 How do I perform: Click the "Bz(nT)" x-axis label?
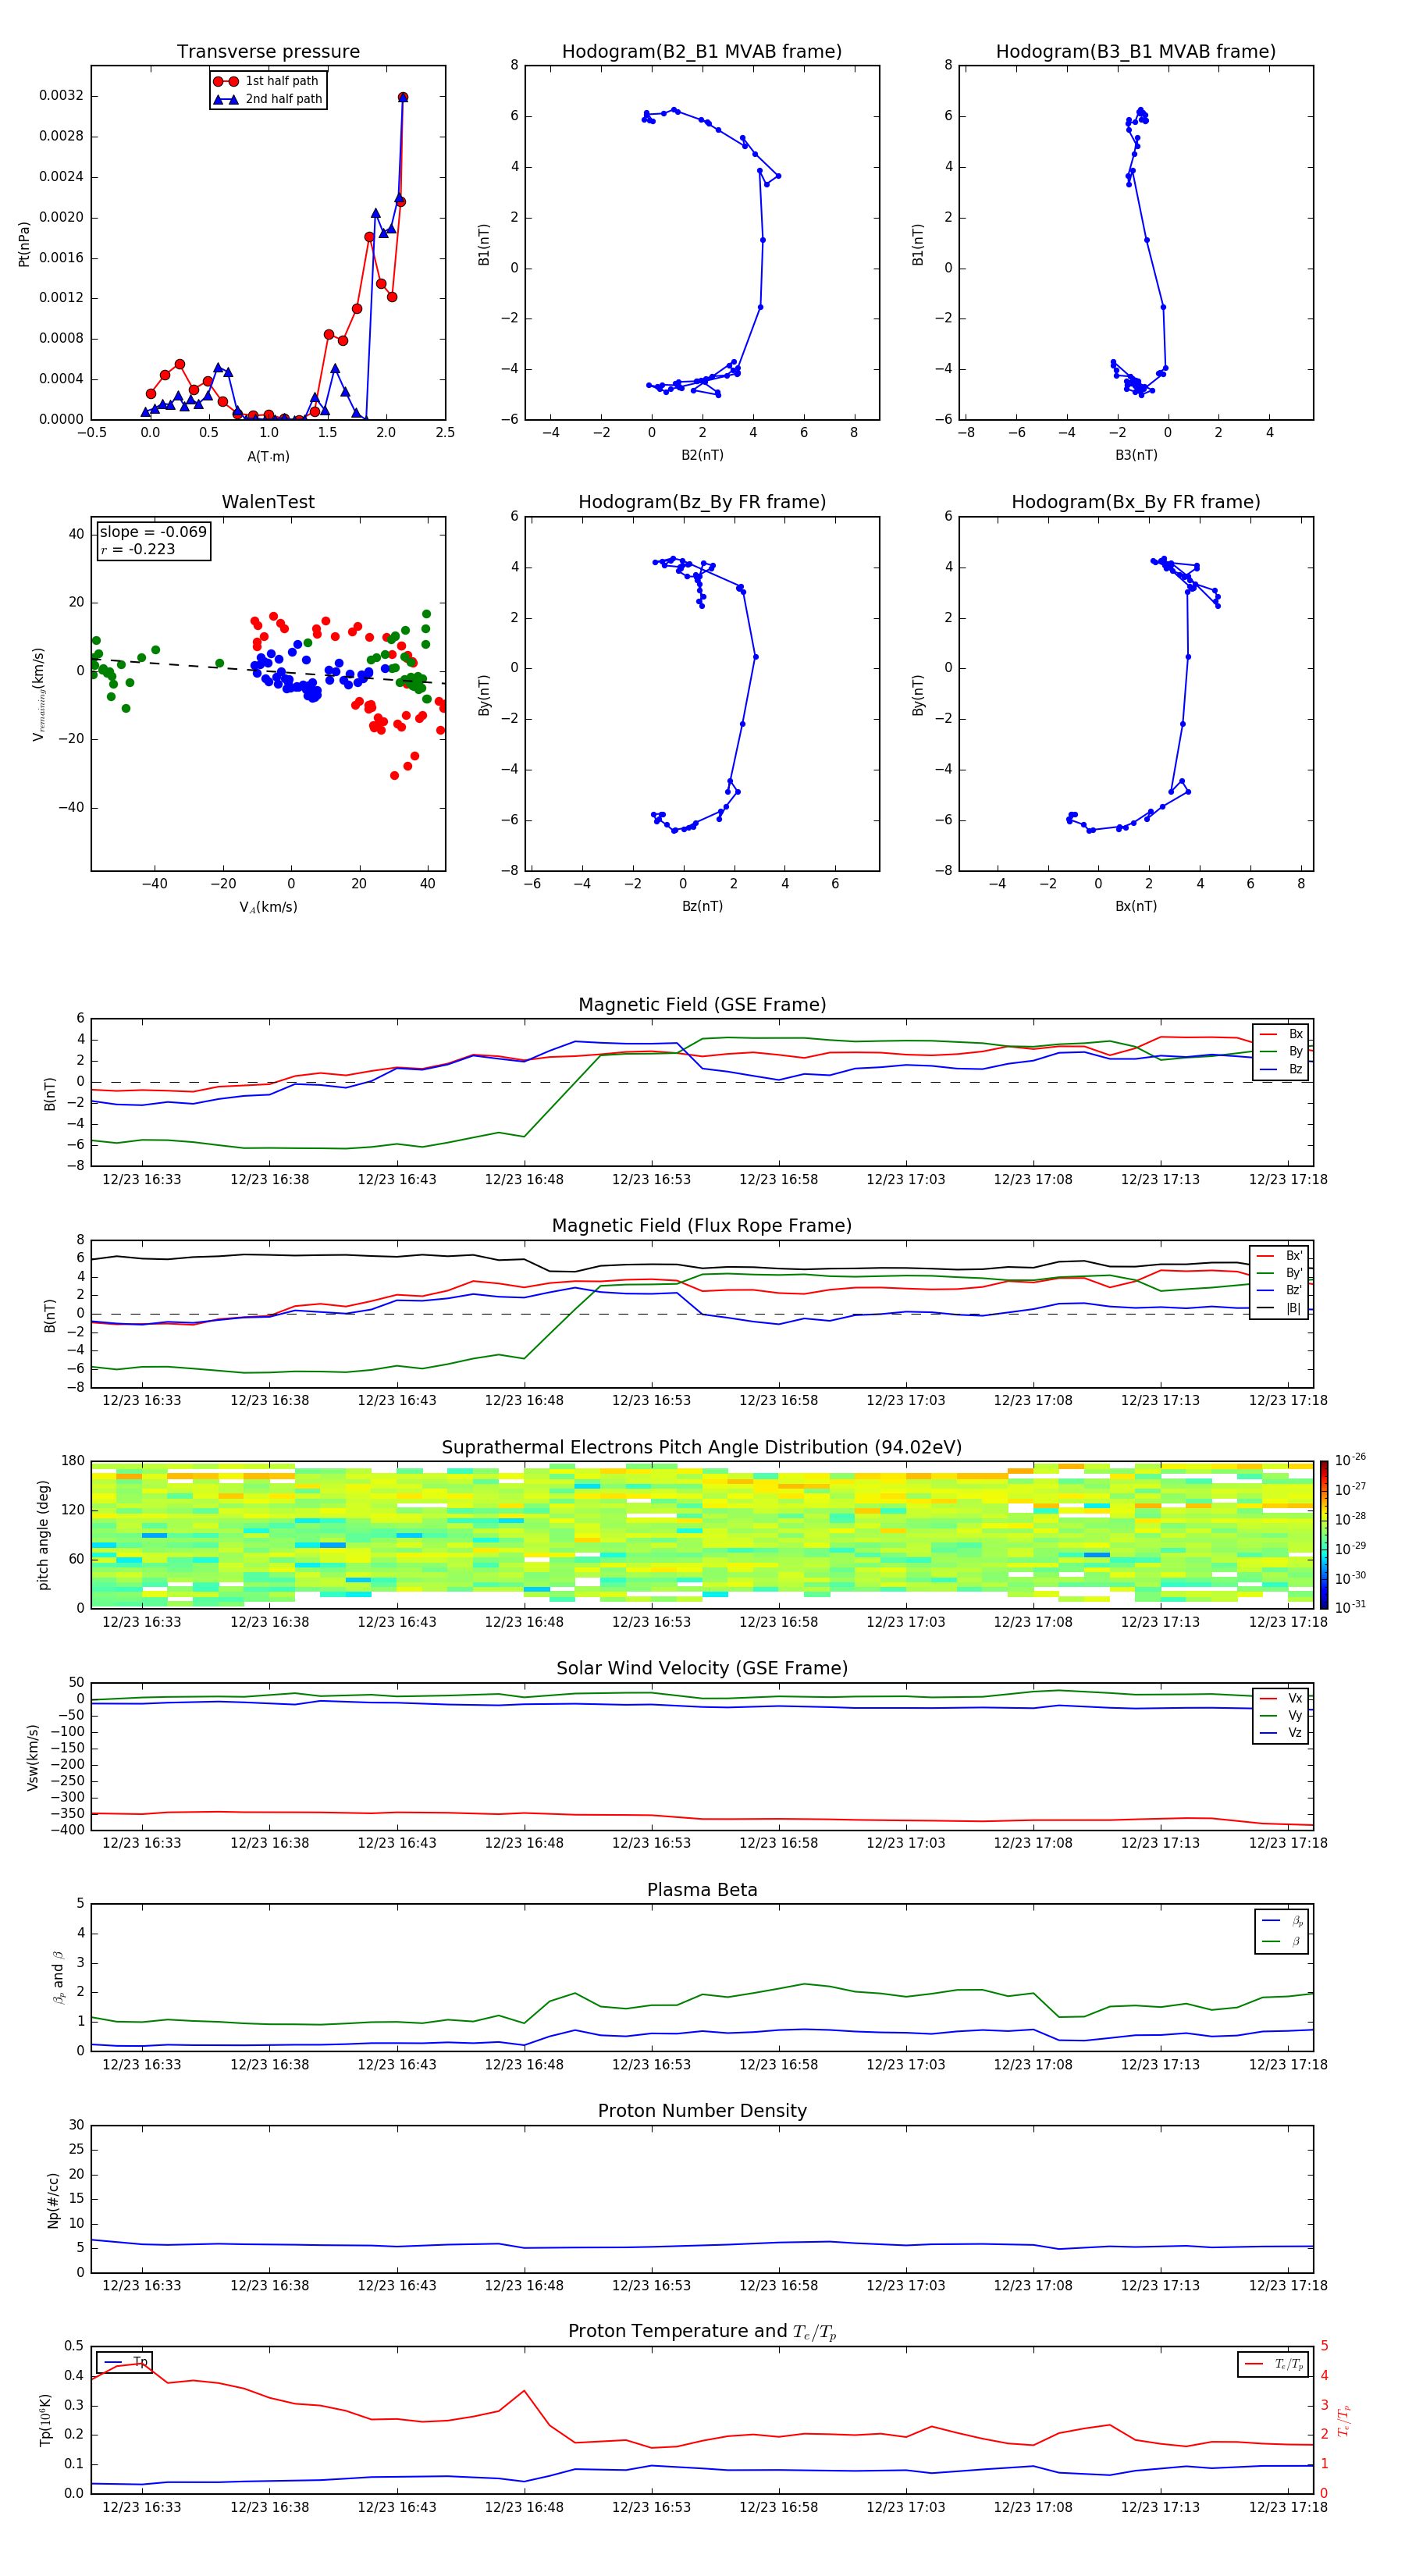coord(702,906)
